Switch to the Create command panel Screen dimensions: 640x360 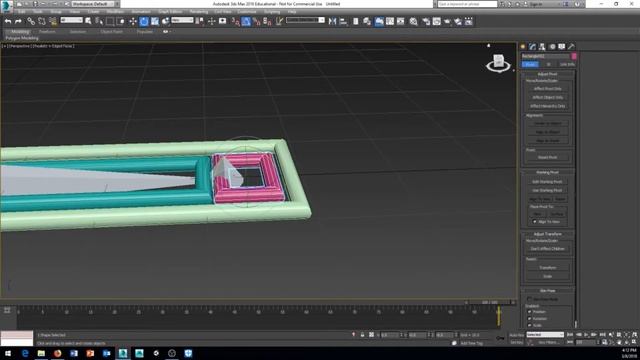522,47
